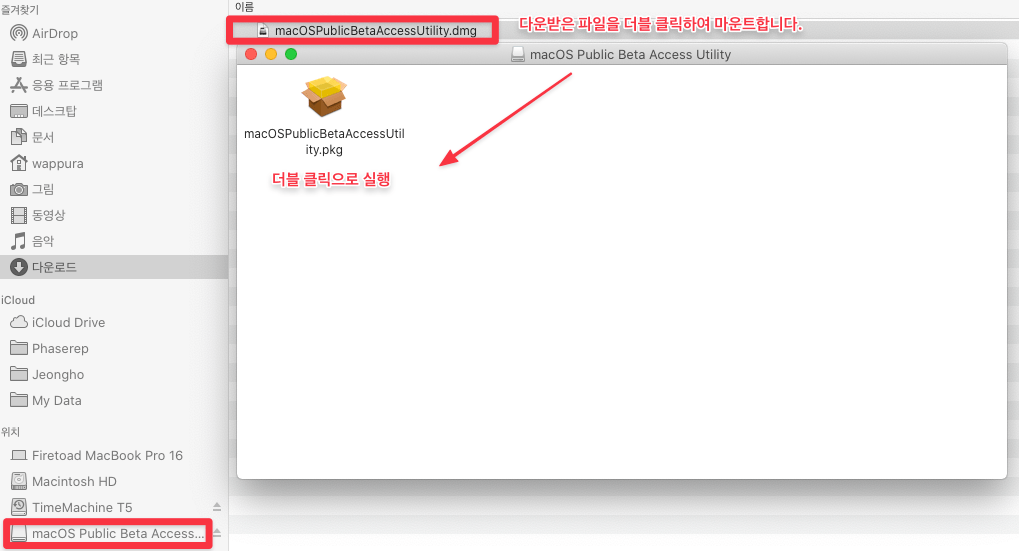Click the cloud icon beside iCloud Drive
The image size is (1019, 551).
[19, 322]
